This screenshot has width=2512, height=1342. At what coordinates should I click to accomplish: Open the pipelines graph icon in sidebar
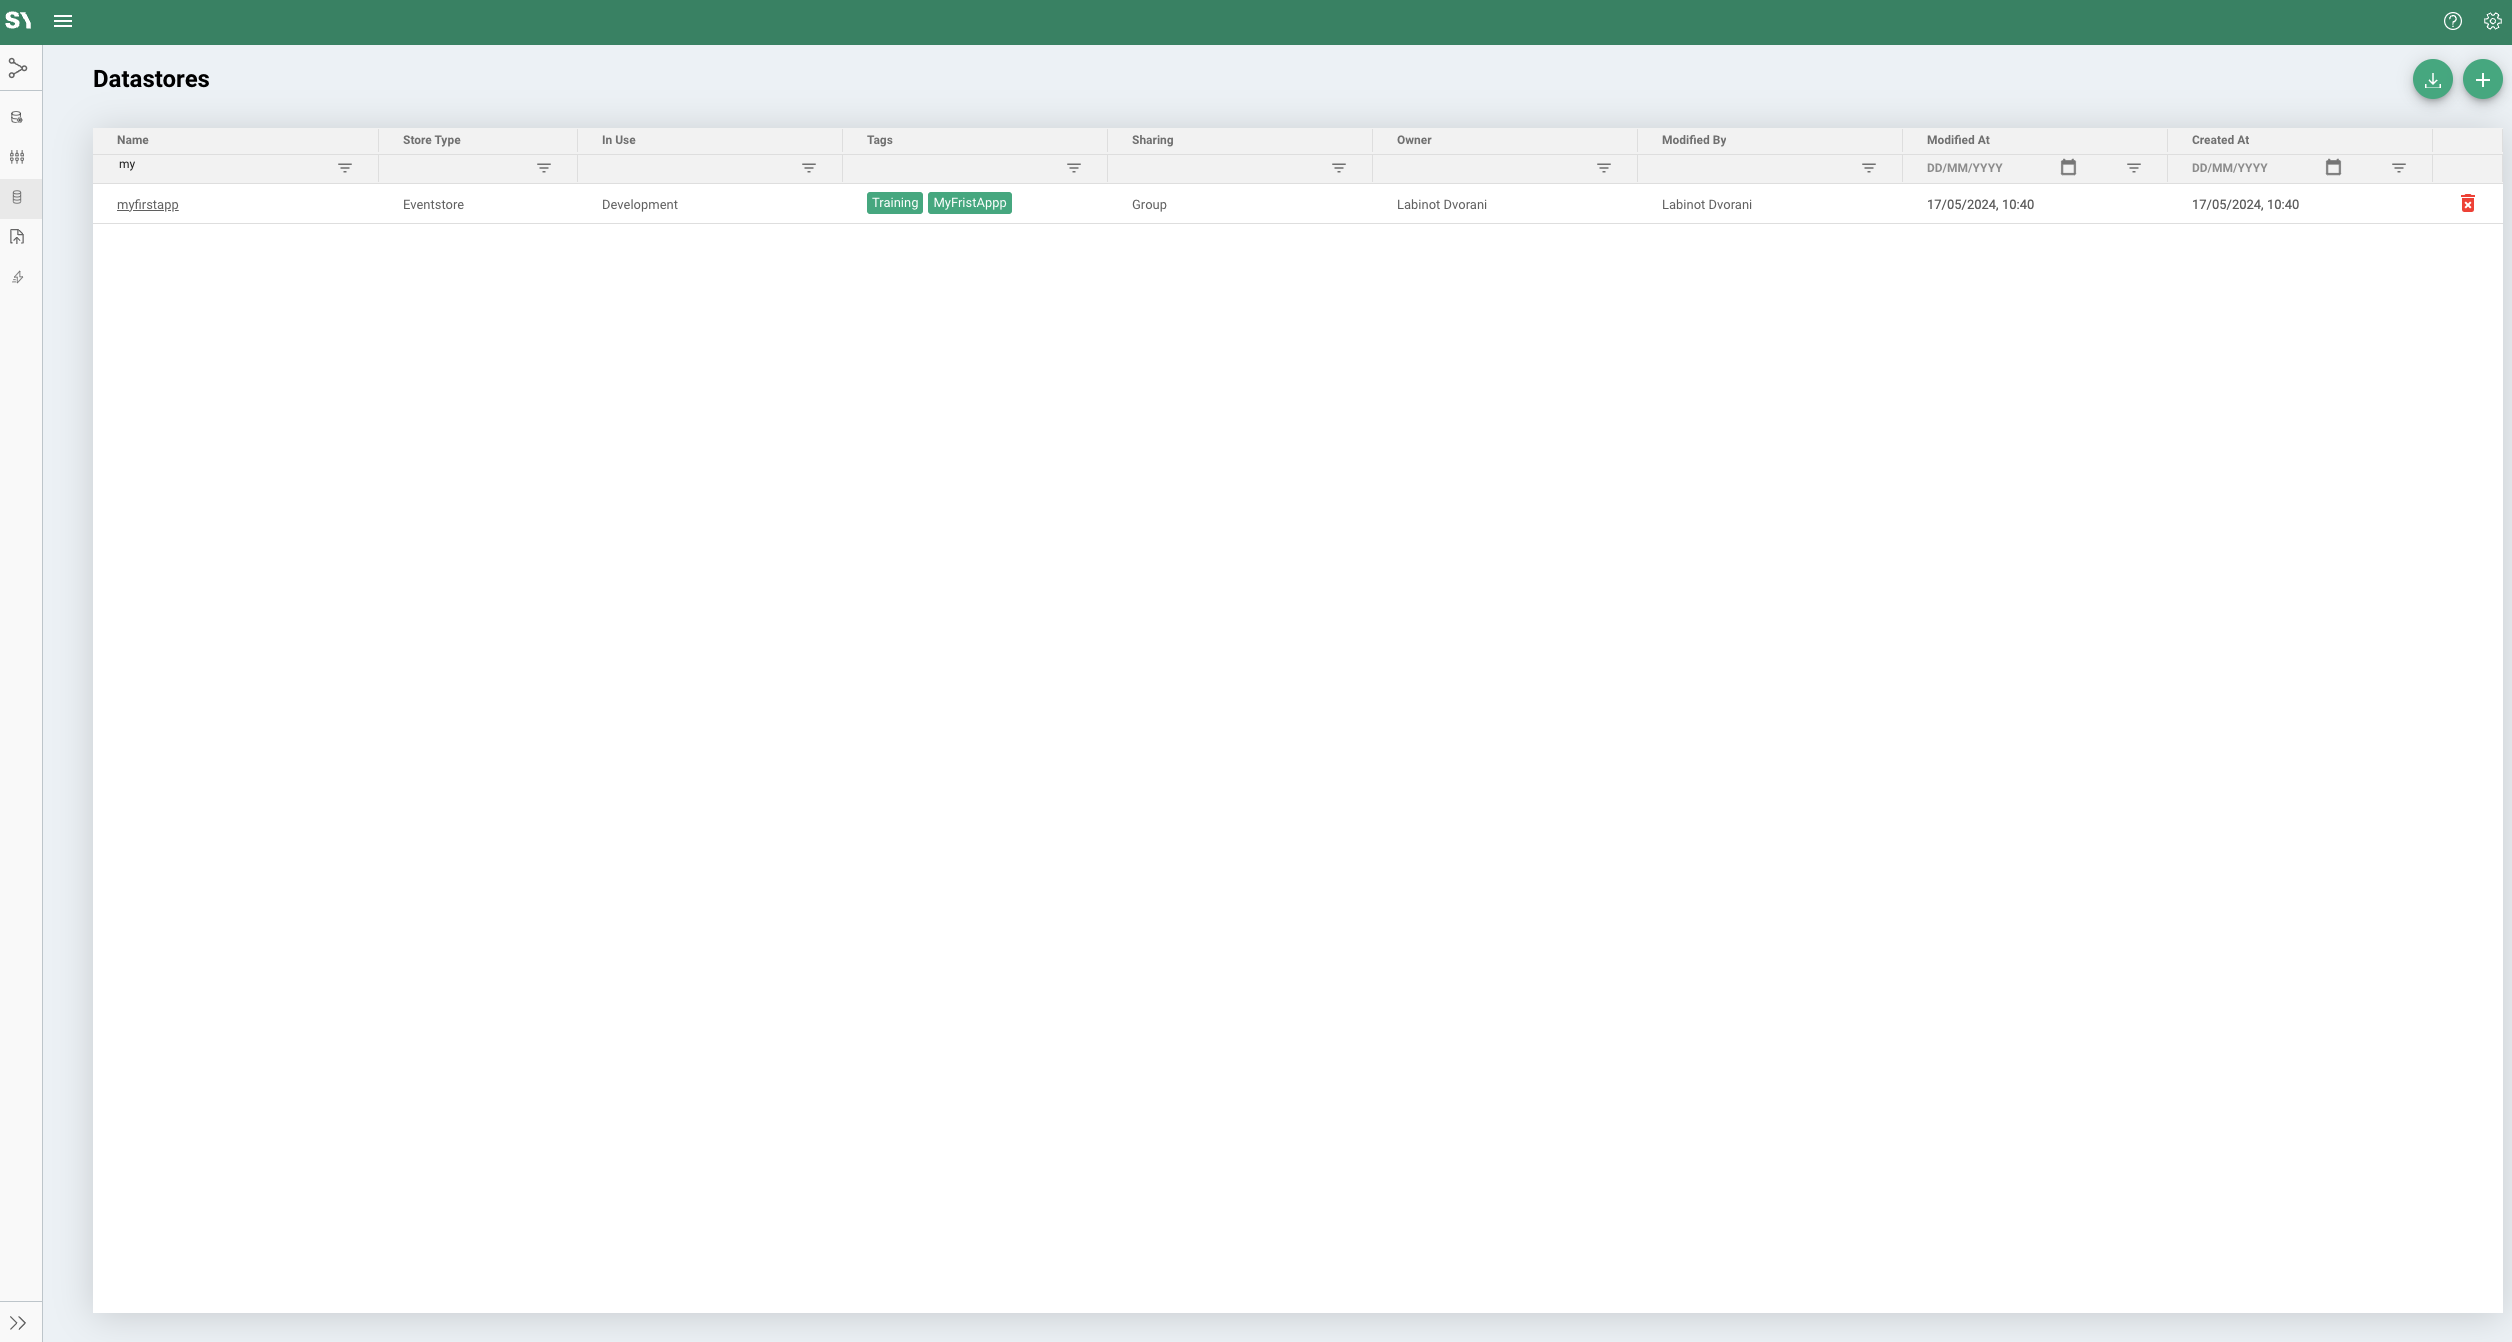click(x=18, y=68)
